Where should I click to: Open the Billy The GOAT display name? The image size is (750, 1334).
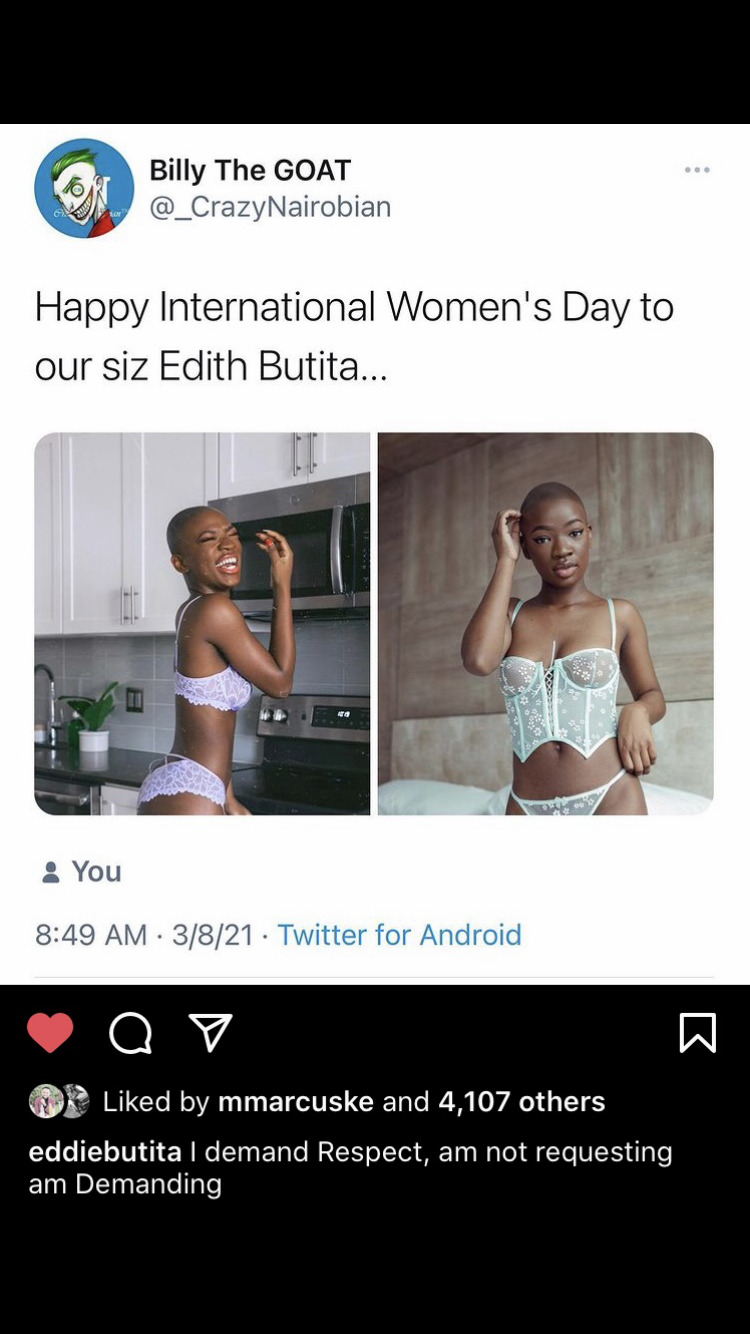(250, 170)
